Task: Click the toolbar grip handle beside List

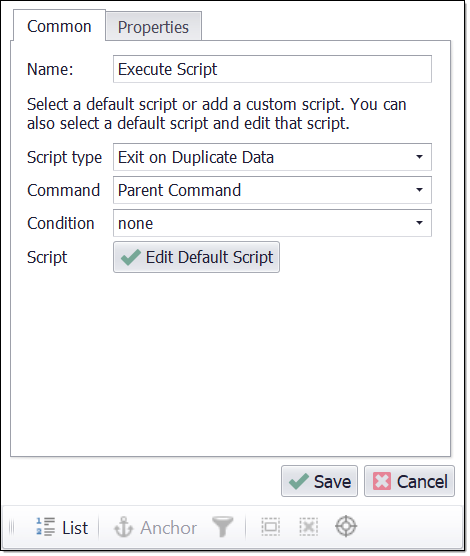Action: [x=11, y=527]
